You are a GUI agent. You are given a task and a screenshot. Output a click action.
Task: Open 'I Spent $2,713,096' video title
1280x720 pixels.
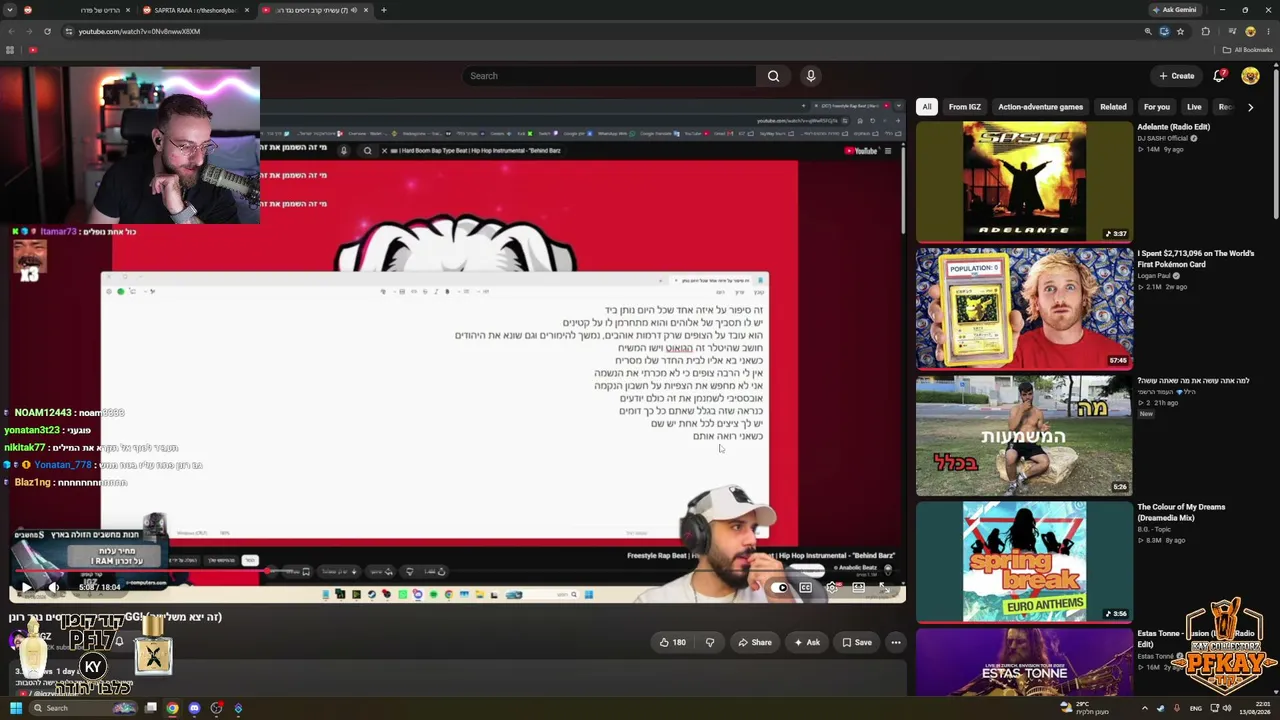click(x=1196, y=259)
